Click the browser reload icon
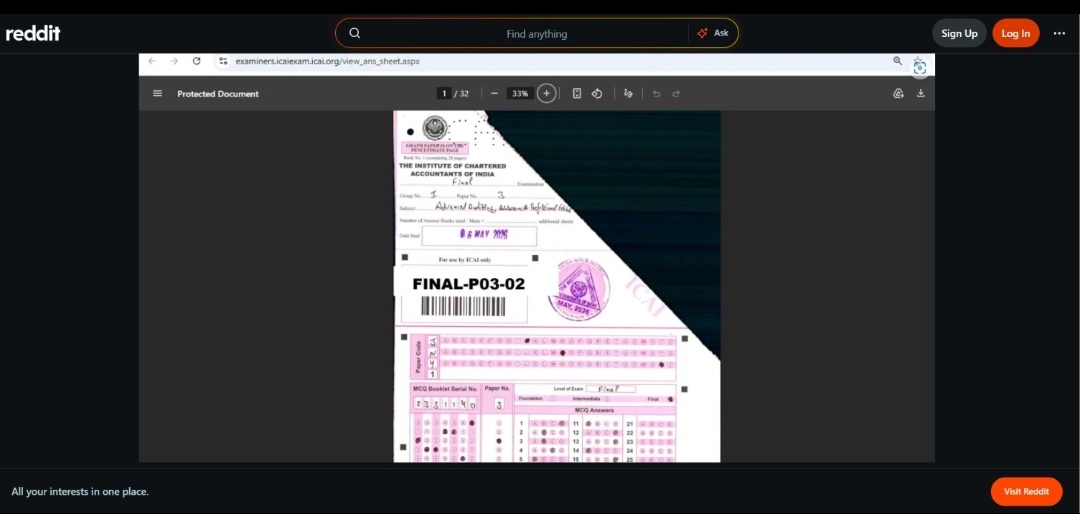Image resolution: width=1080 pixels, height=514 pixels. pyautogui.click(x=196, y=61)
